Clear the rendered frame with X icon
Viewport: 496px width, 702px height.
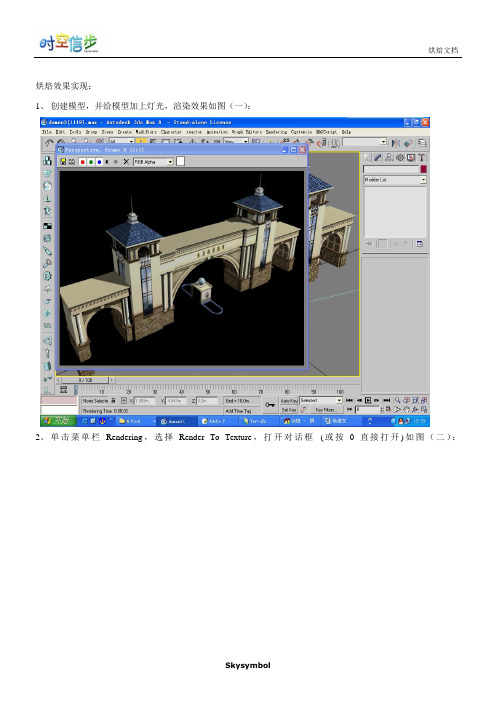pyautogui.click(x=126, y=162)
